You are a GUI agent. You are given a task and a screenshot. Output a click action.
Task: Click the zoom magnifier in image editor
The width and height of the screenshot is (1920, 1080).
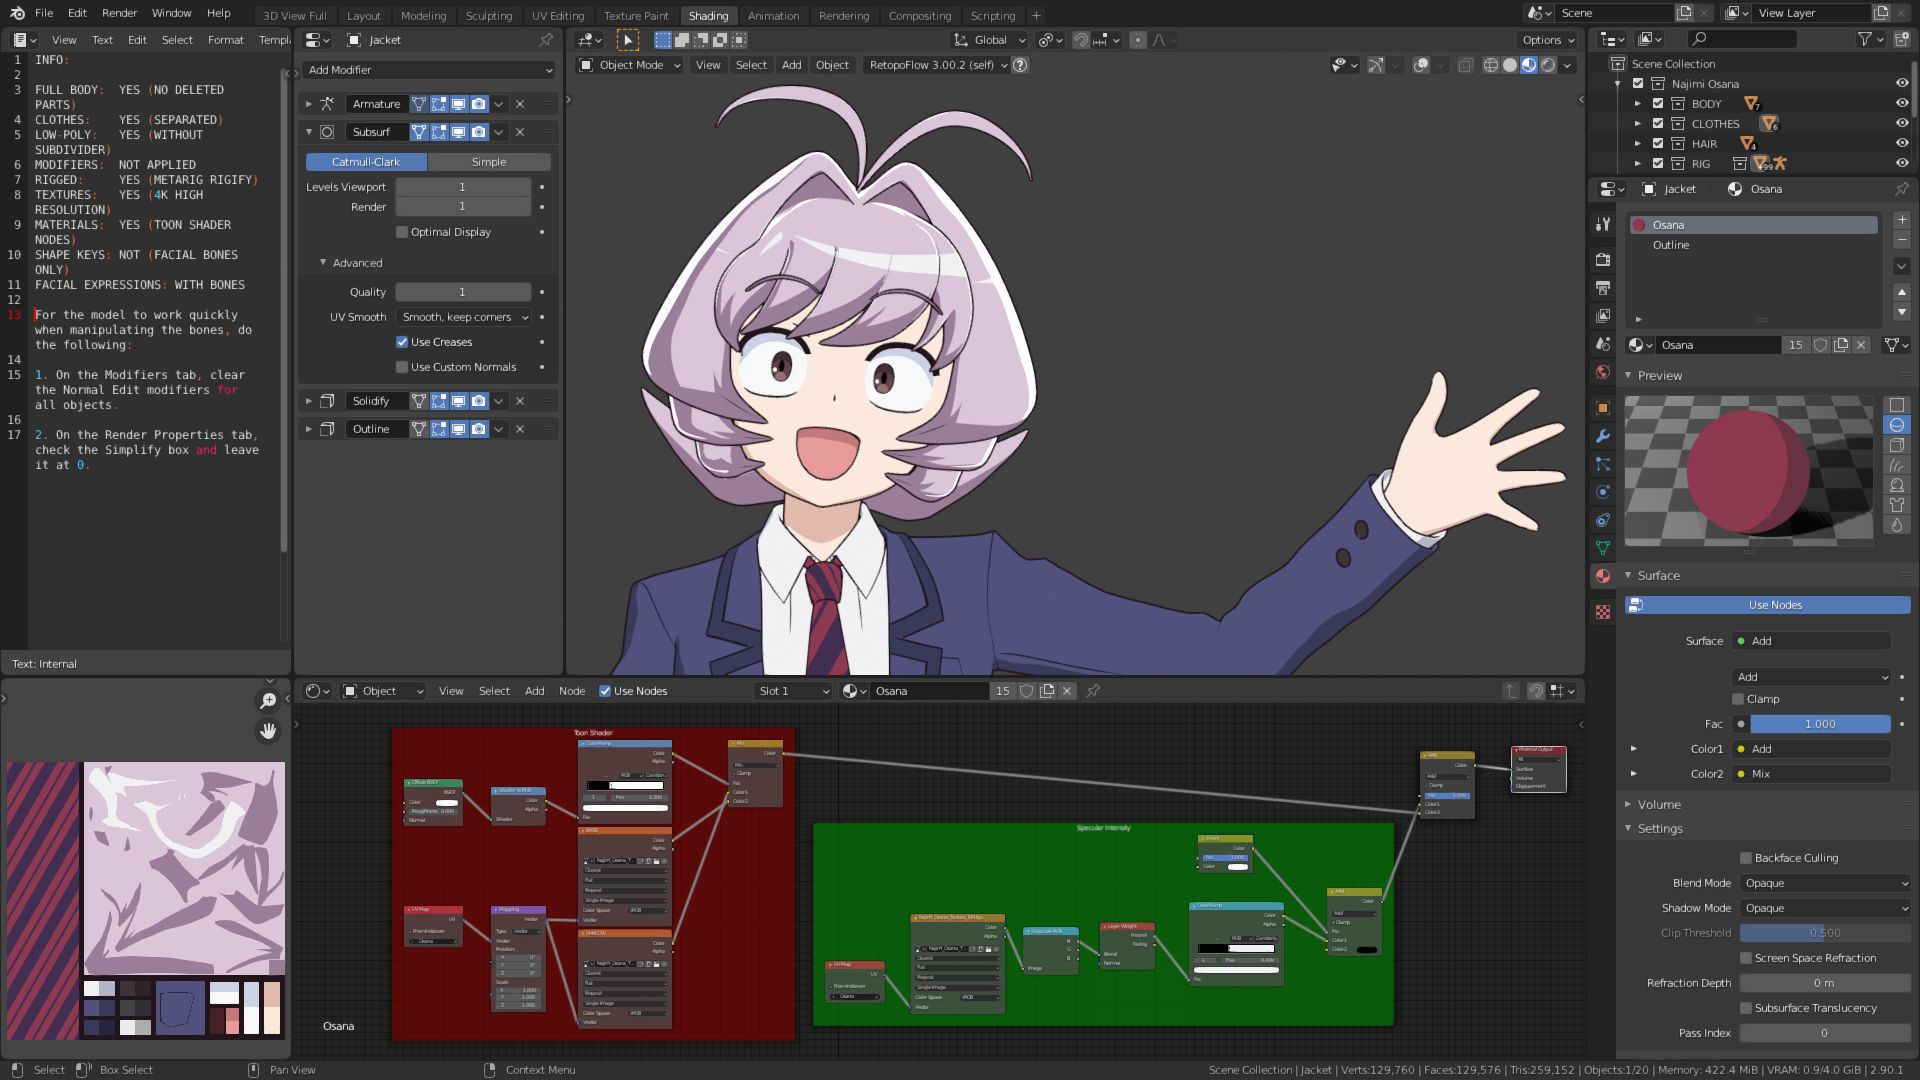click(268, 701)
